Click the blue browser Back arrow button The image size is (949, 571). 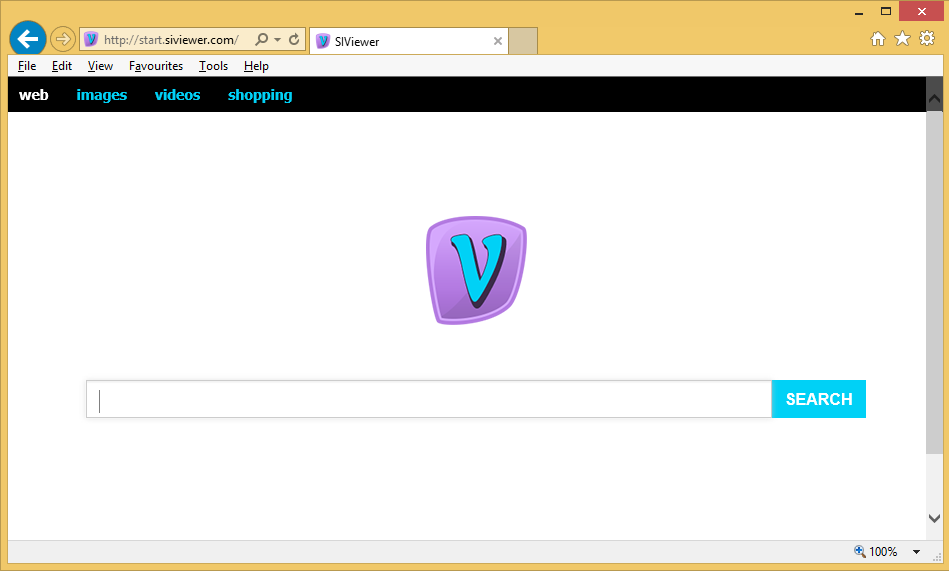click(28, 39)
